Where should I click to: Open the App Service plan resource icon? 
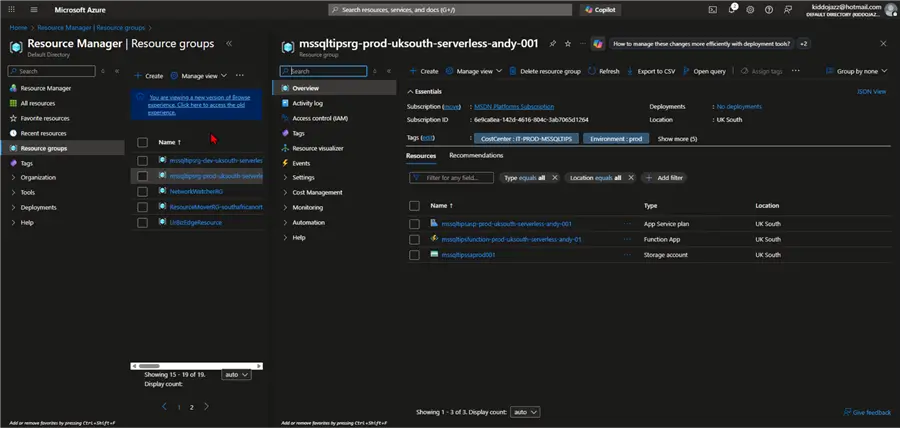coord(435,223)
